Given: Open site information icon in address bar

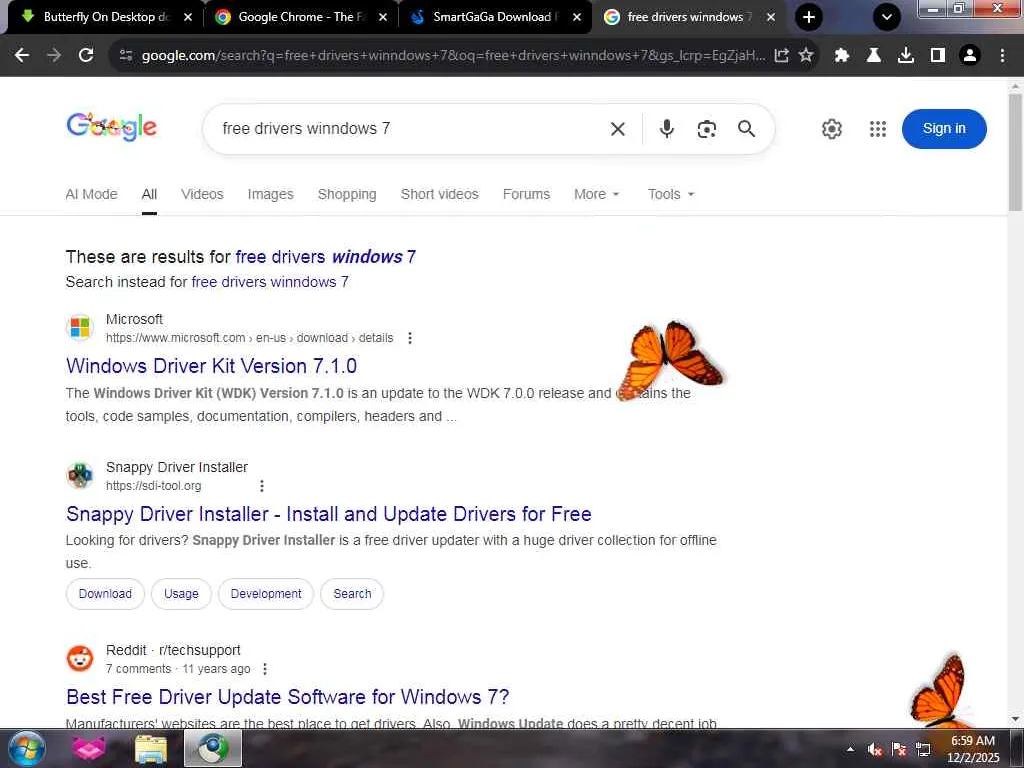Looking at the screenshot, I should tap(126, 56).
